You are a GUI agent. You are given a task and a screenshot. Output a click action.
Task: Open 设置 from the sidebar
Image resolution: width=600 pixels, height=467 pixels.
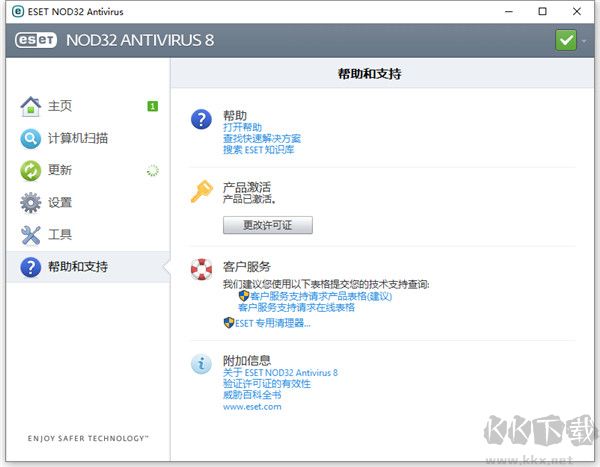click(60, 202)
